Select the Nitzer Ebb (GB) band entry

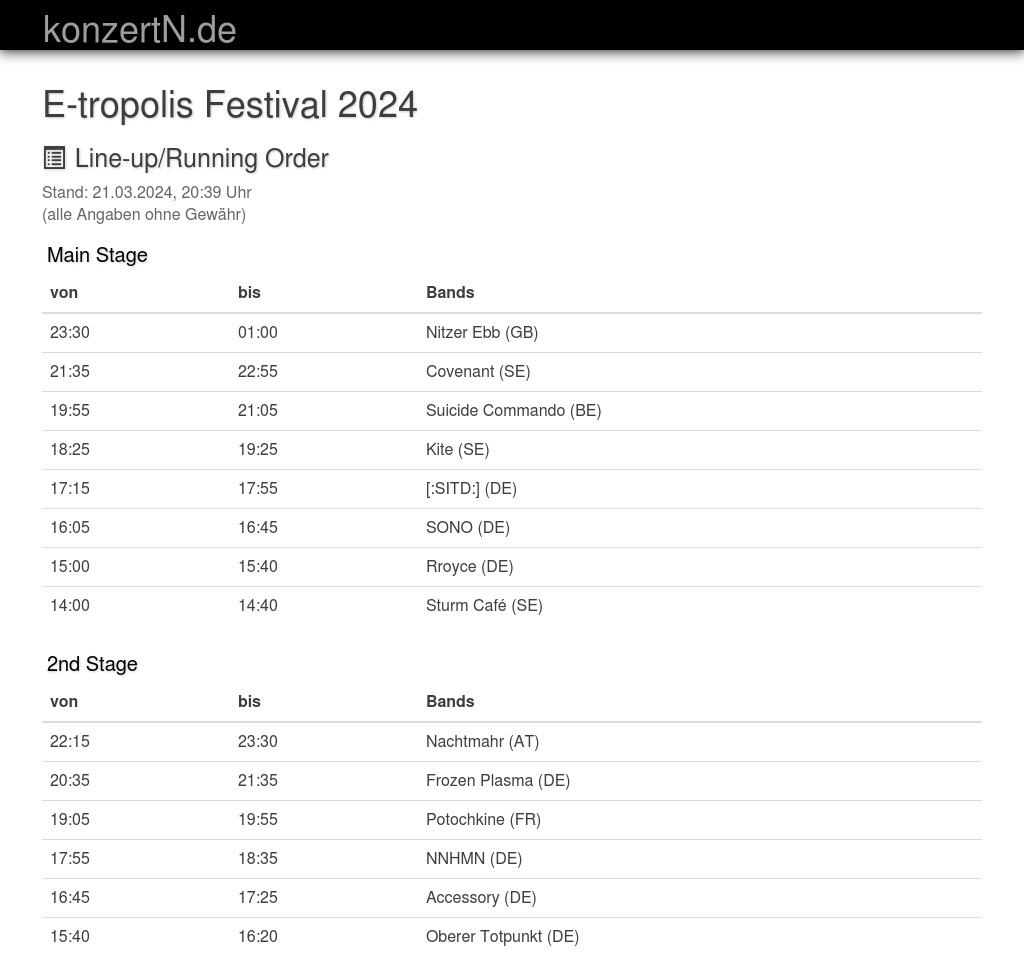482,333
